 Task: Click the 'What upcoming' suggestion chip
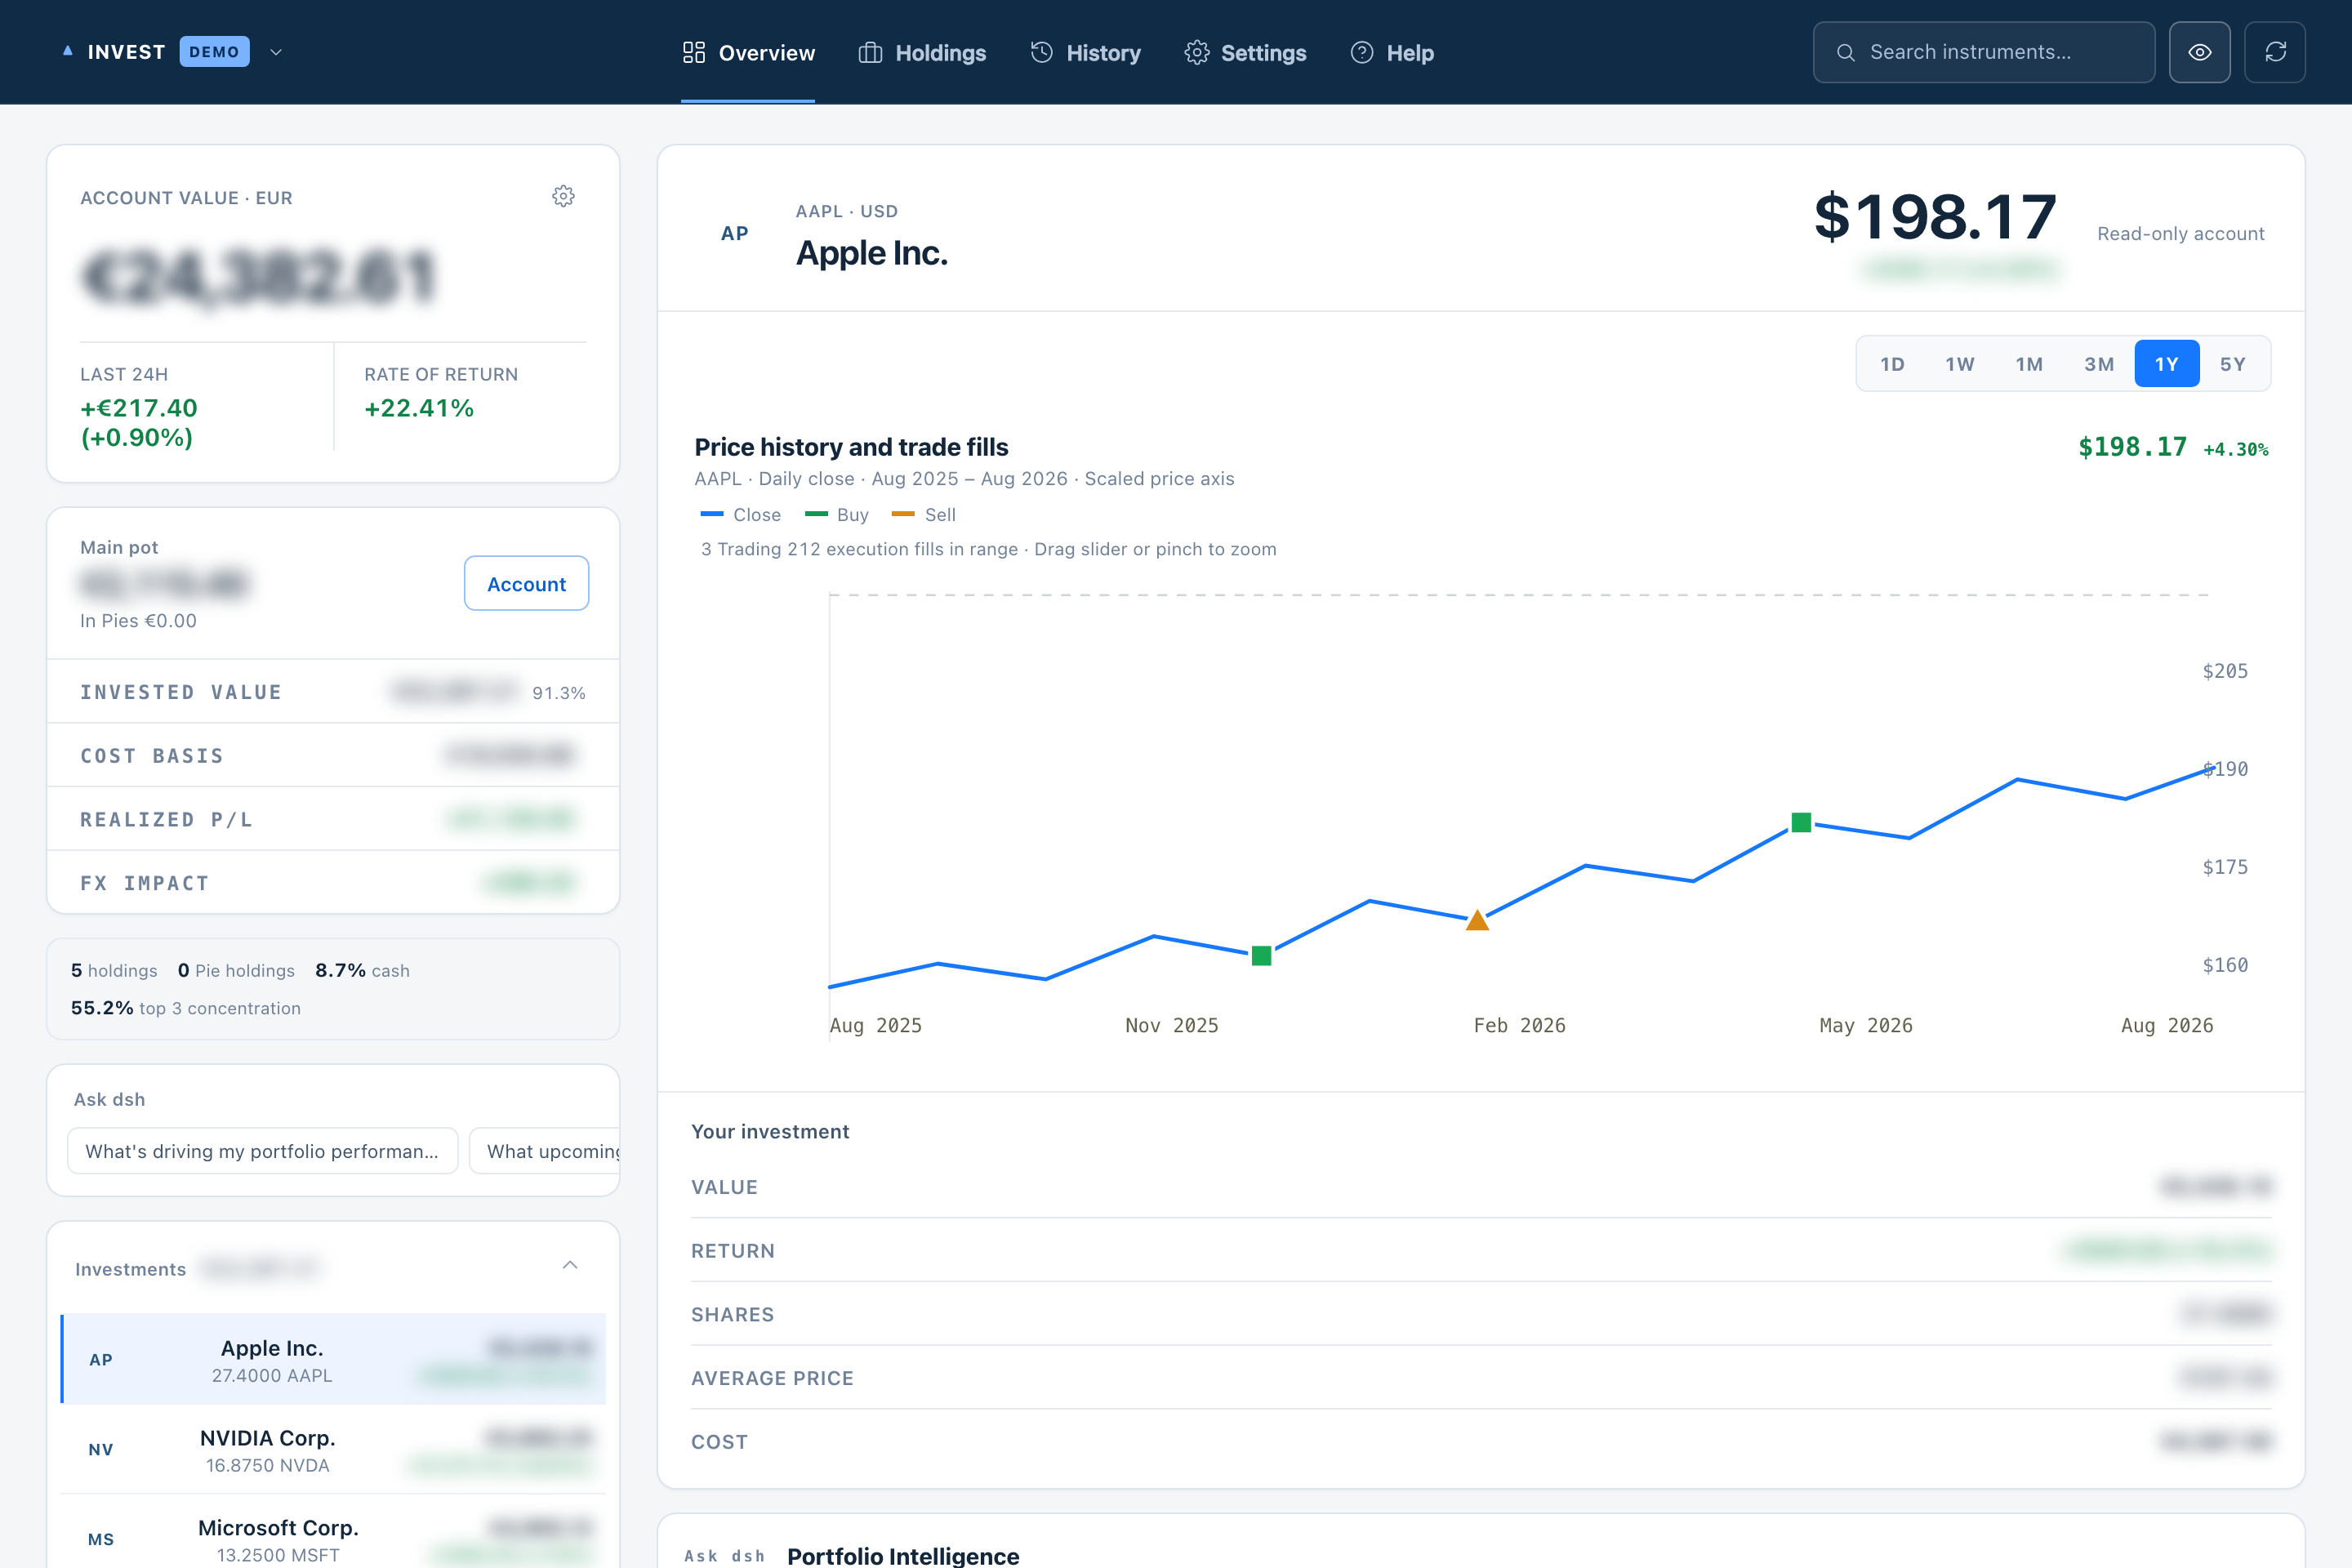coord(545,1151)
